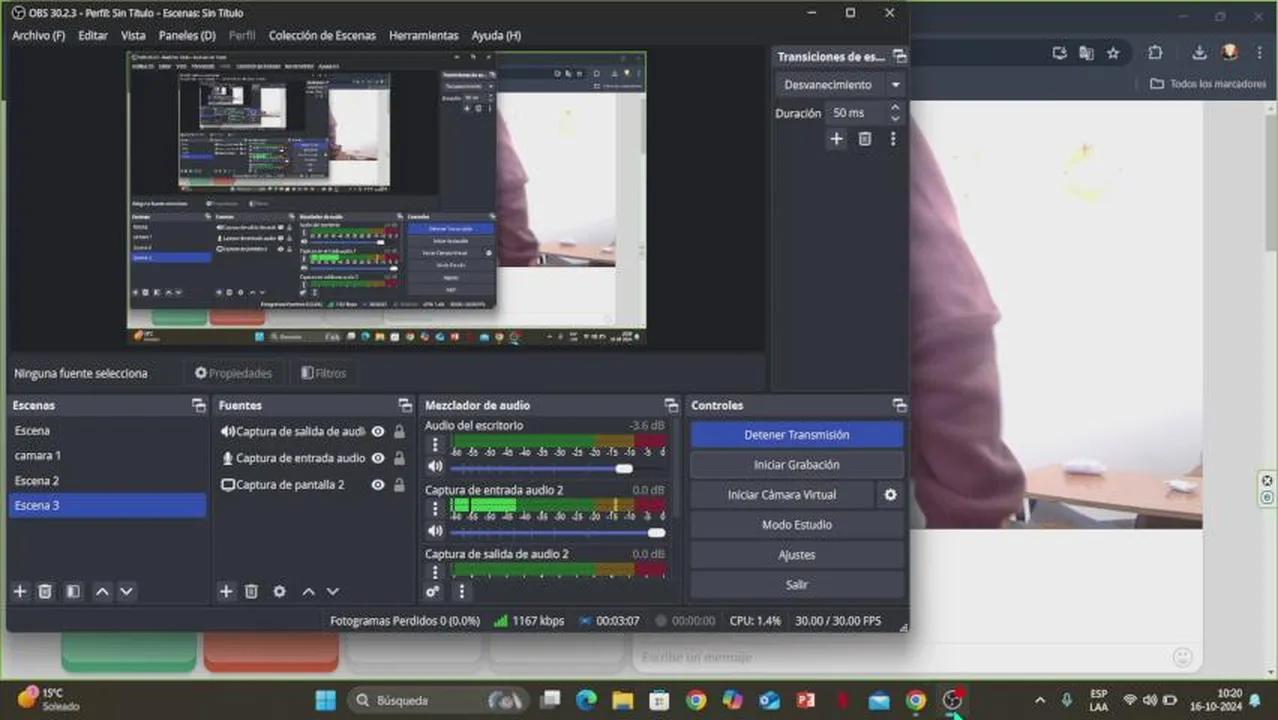Move source down in Fuentes panel
Viewport: 1278px width, 720px height.
tap(333, 591)
